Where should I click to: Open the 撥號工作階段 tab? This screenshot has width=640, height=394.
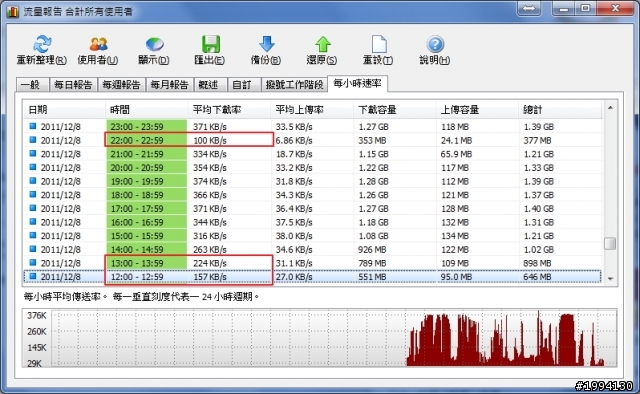coord(294,85)
